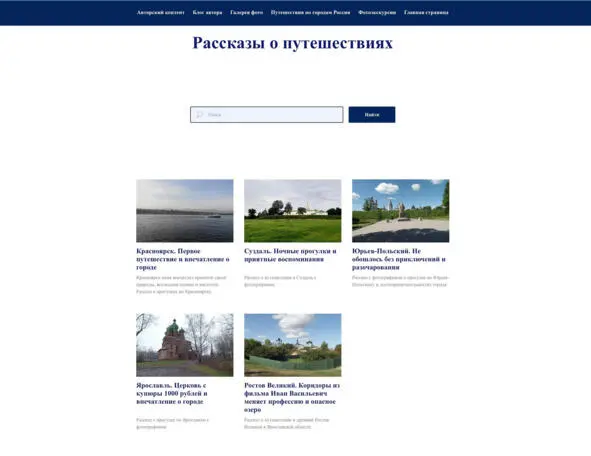This screenshot has width=591, height=456.
Task: Click the «Рассказы о путешествиях» page heading
Action: [292, 43]
